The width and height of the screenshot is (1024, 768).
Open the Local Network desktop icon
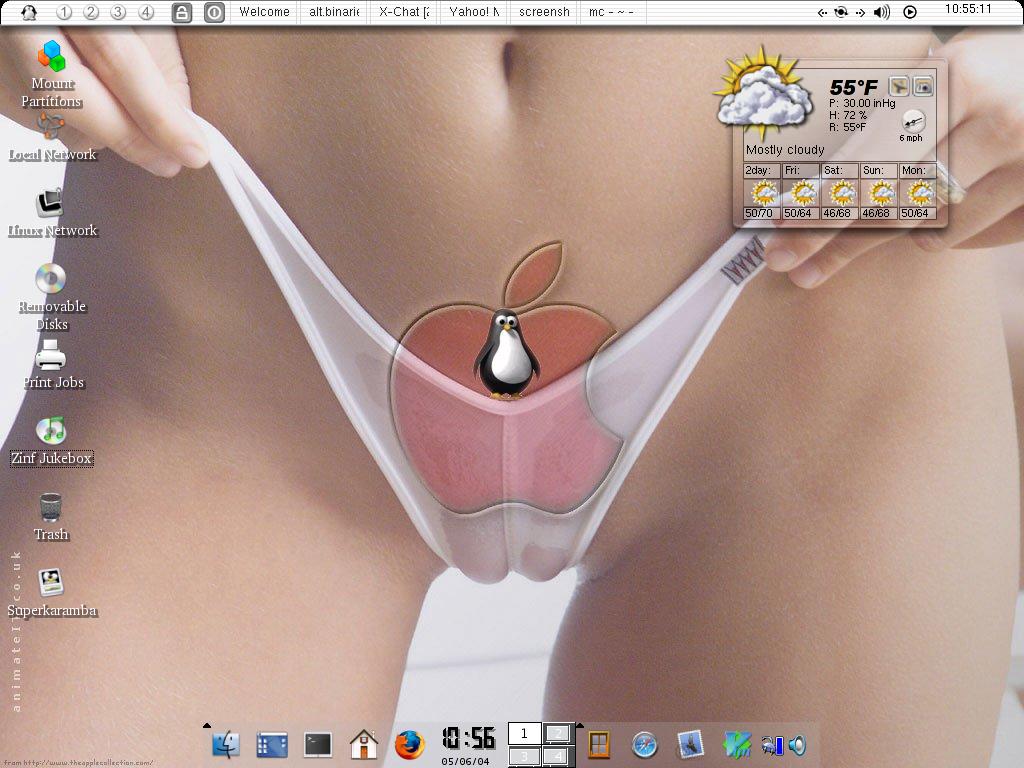coord(51,126)
